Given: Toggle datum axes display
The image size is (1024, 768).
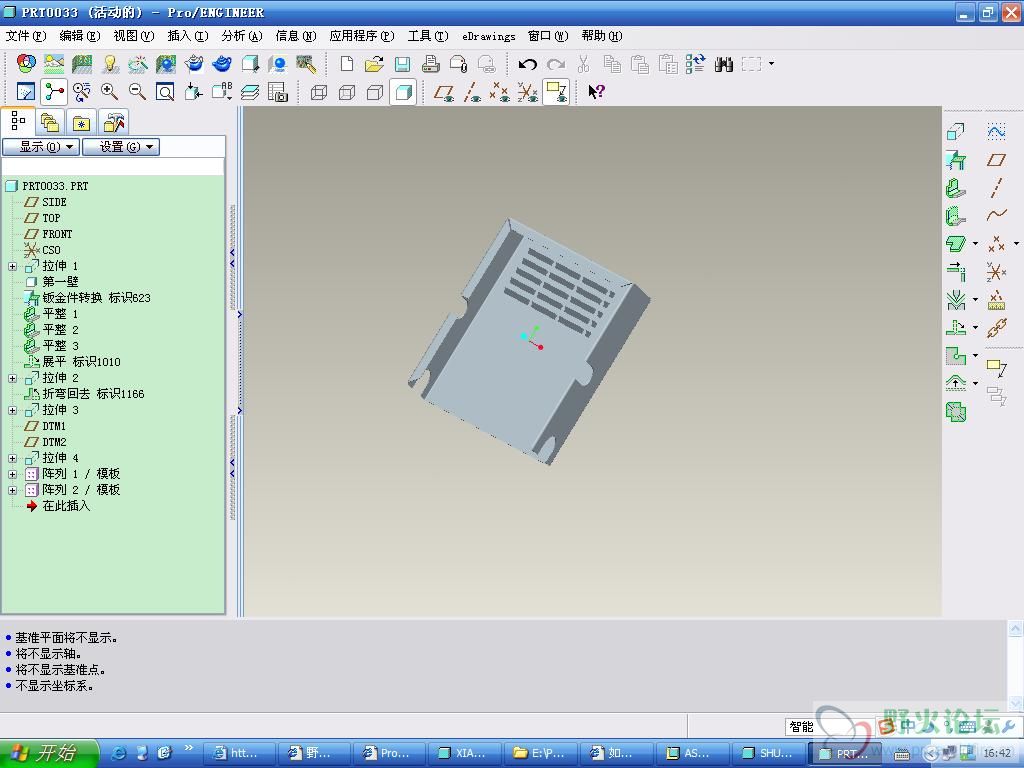Looking at the screenshot, I should click(472, 92).
